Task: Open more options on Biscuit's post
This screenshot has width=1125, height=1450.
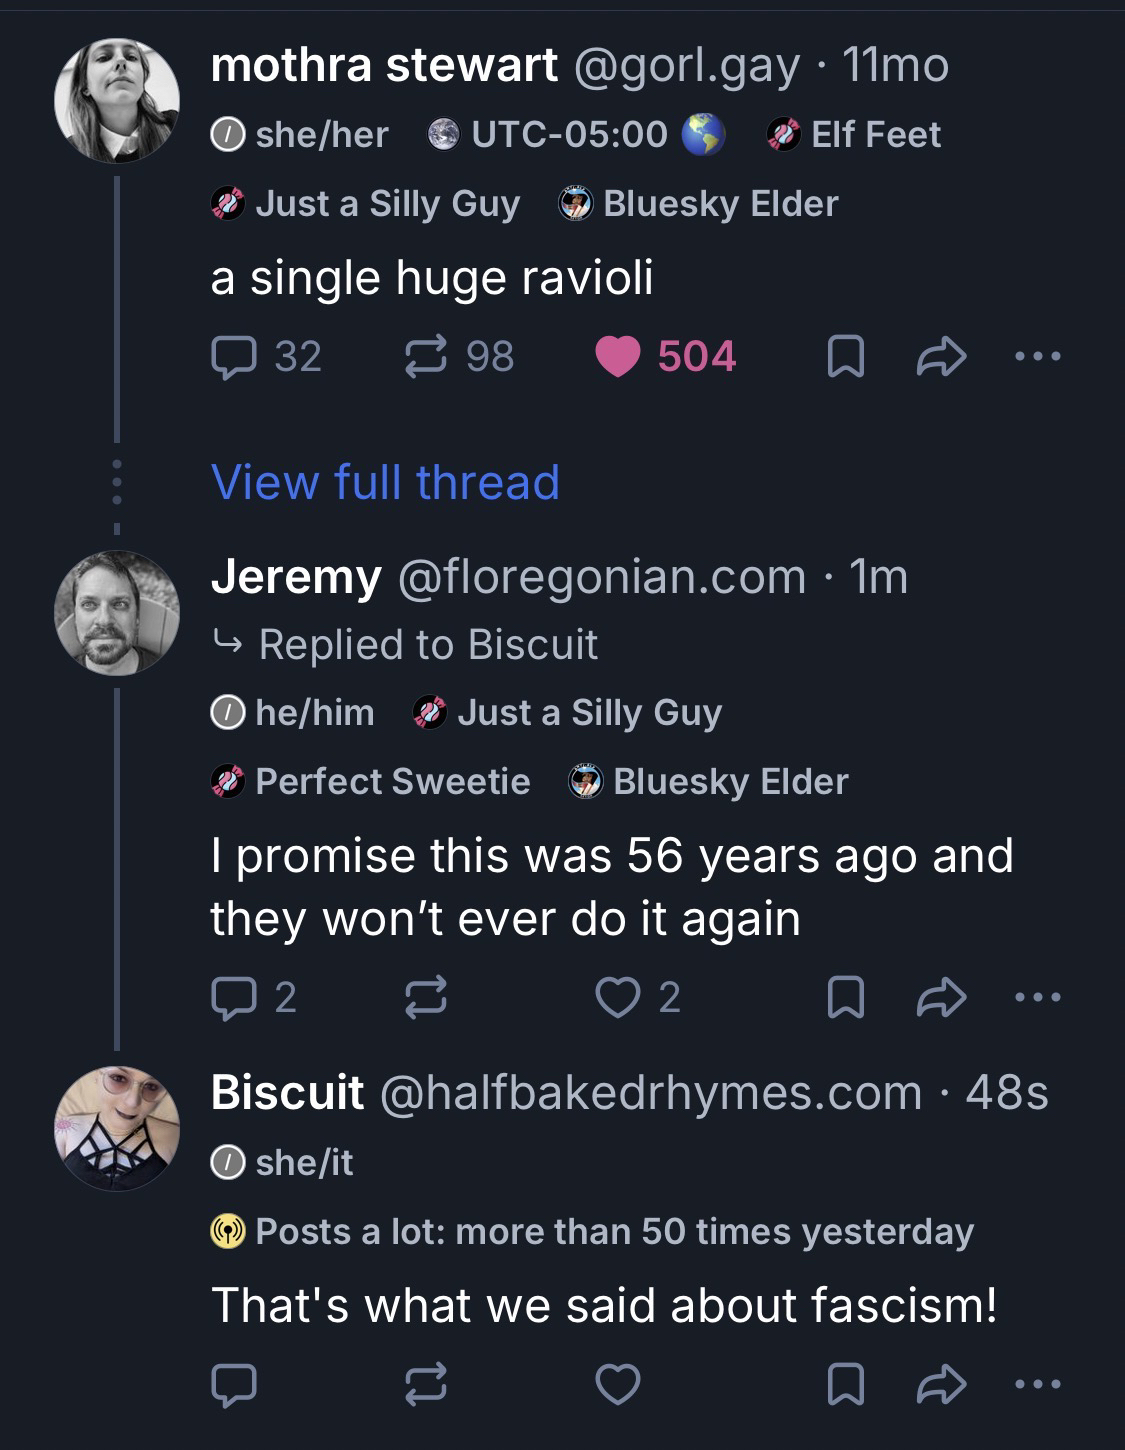Action: [x=1037, y=1384]
